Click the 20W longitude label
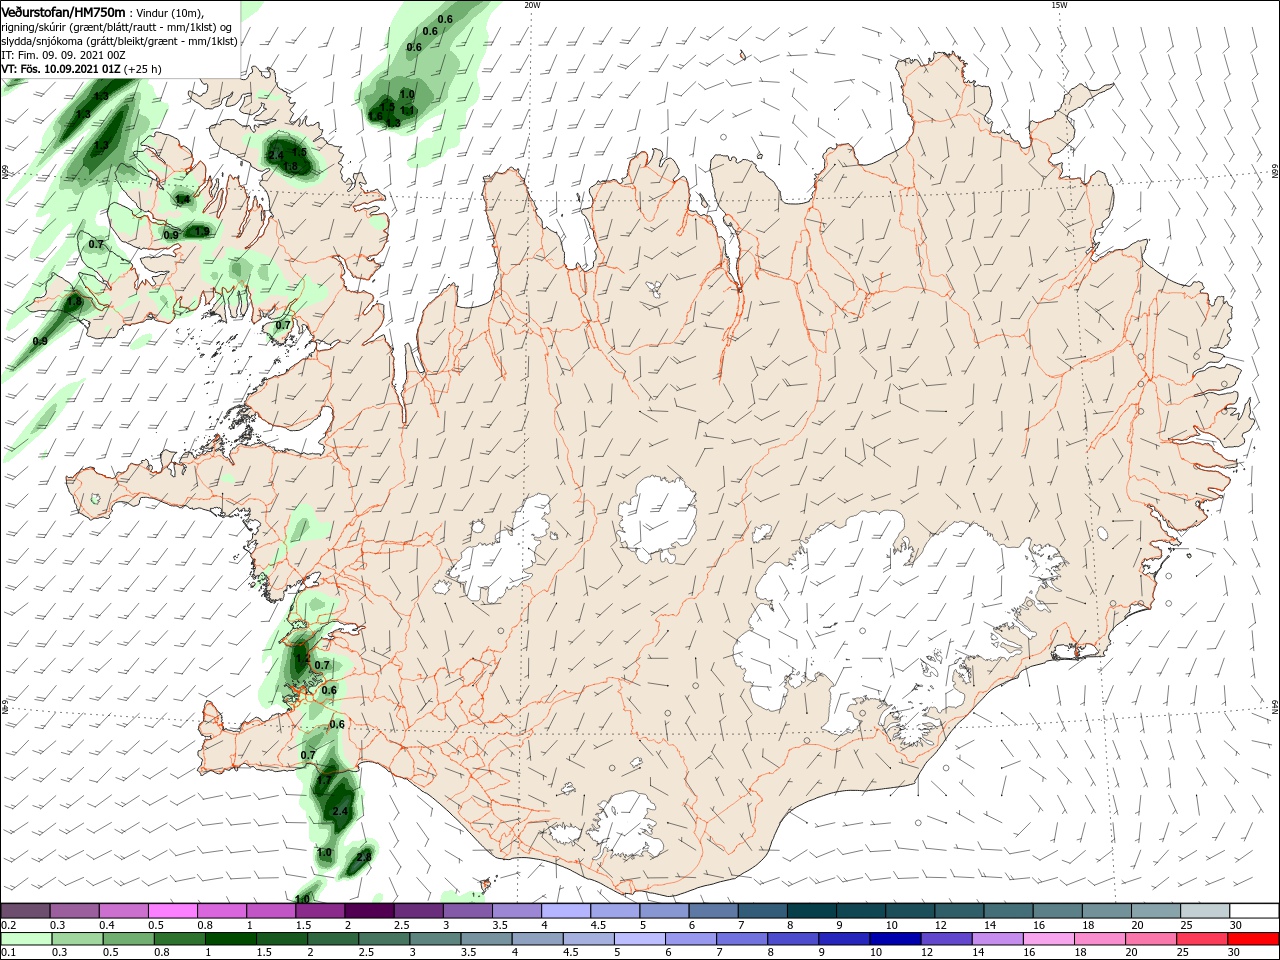Viewport: 1280px width, 960px height. (x=532, y=4)
